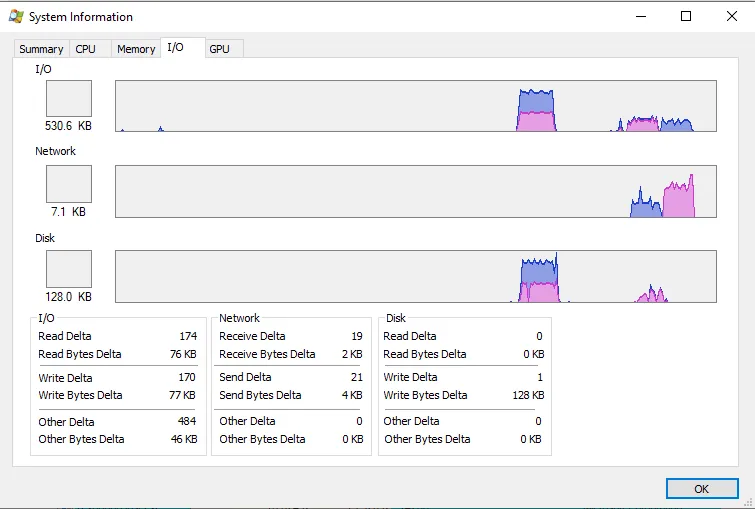Click the System Information title bar icon

pyautogui.click(x=16, y=16)
